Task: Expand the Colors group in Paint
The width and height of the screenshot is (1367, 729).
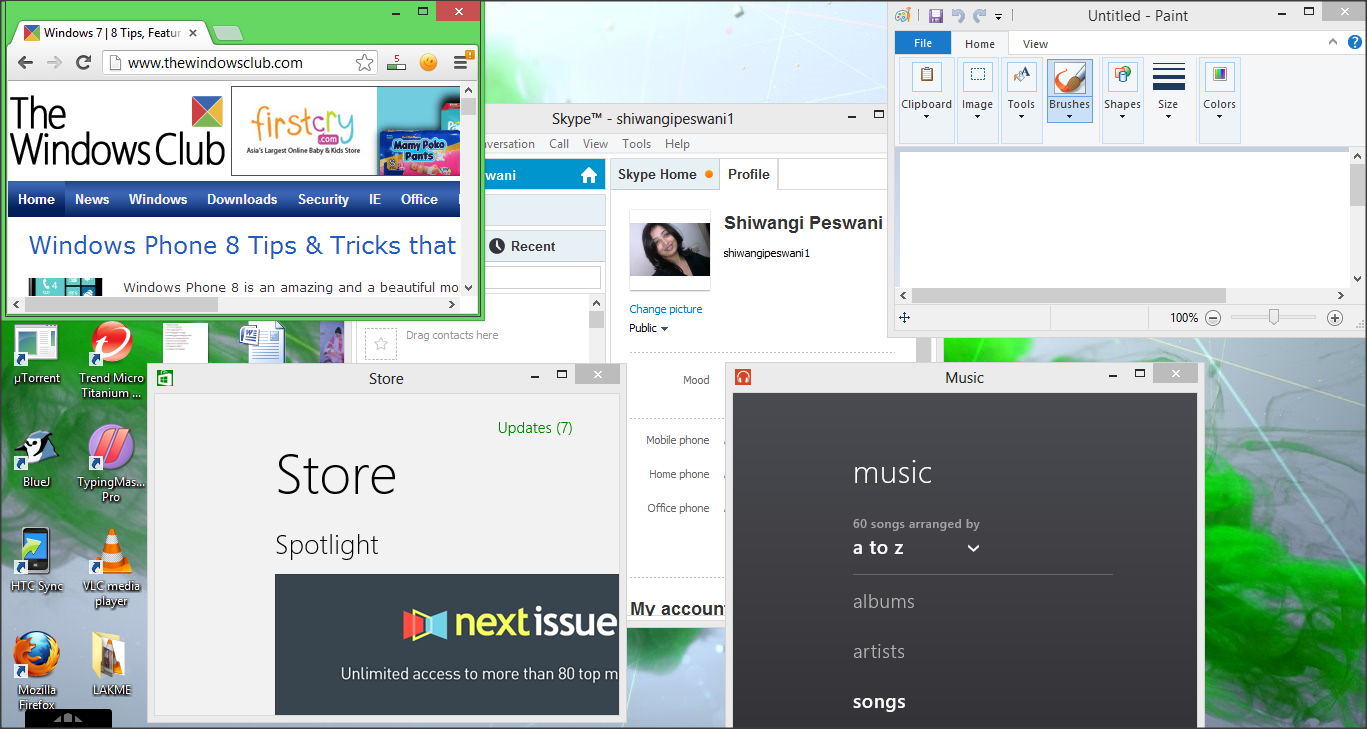Action: point(1219,100)
